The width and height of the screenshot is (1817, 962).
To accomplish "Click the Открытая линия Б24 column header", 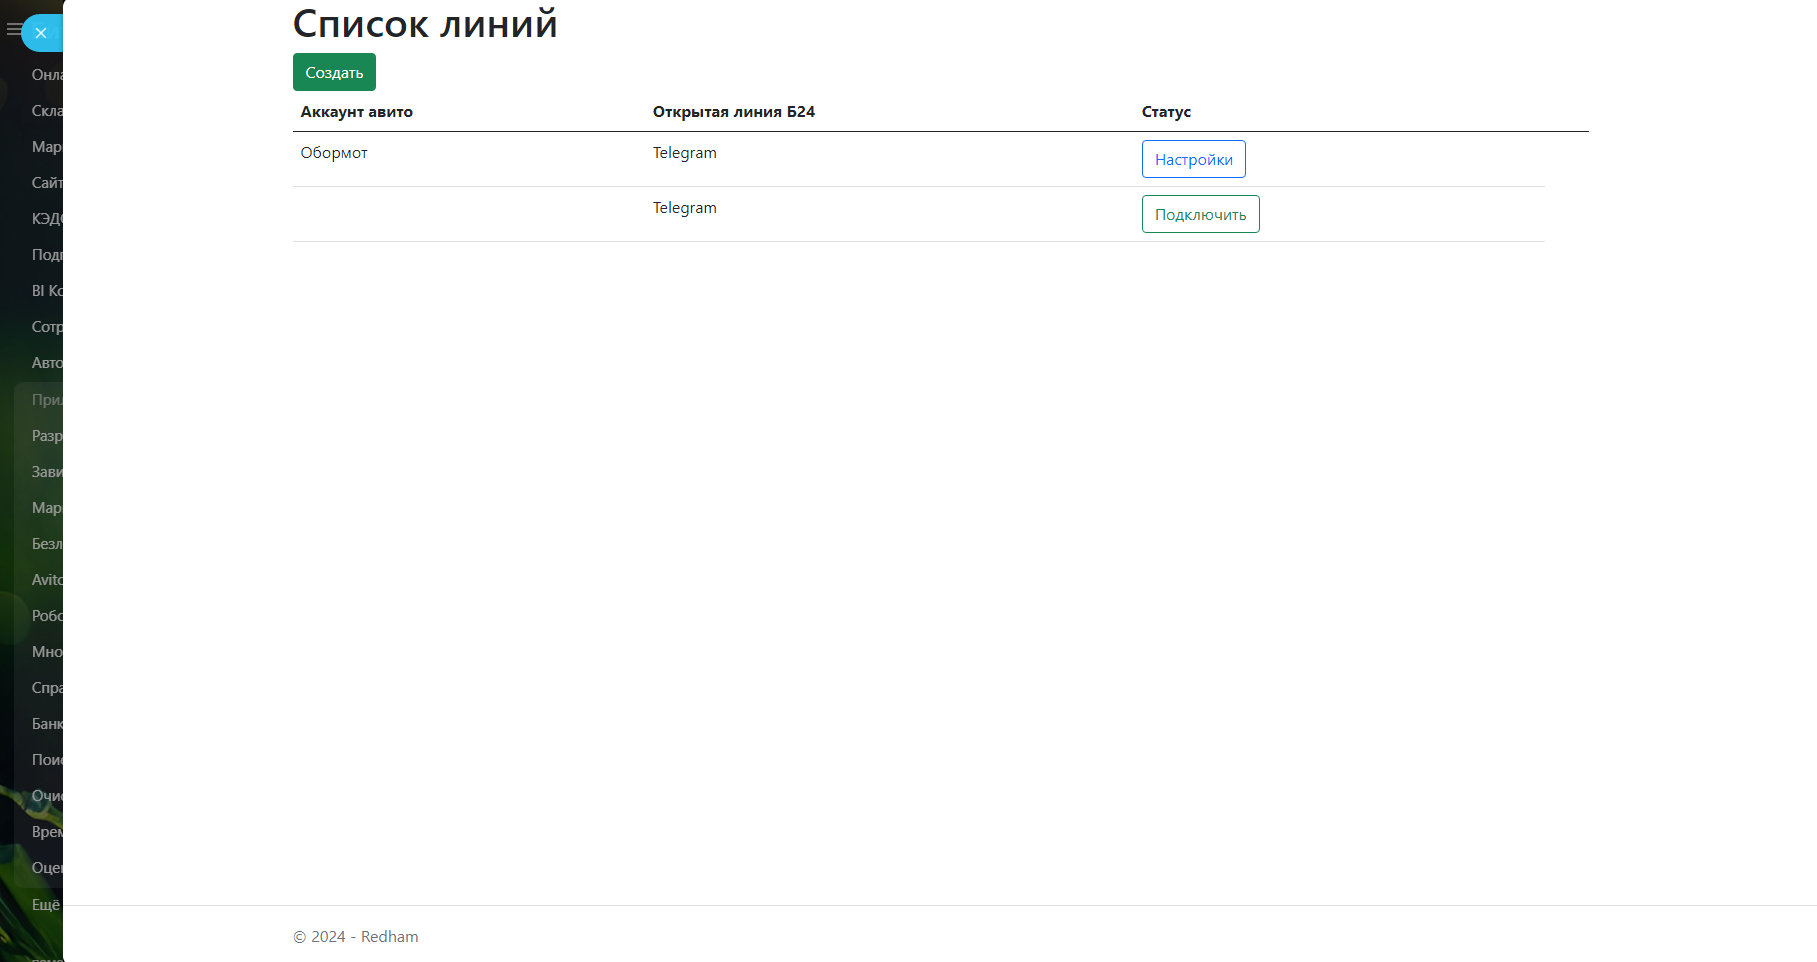I will click(x=733, y=112).
